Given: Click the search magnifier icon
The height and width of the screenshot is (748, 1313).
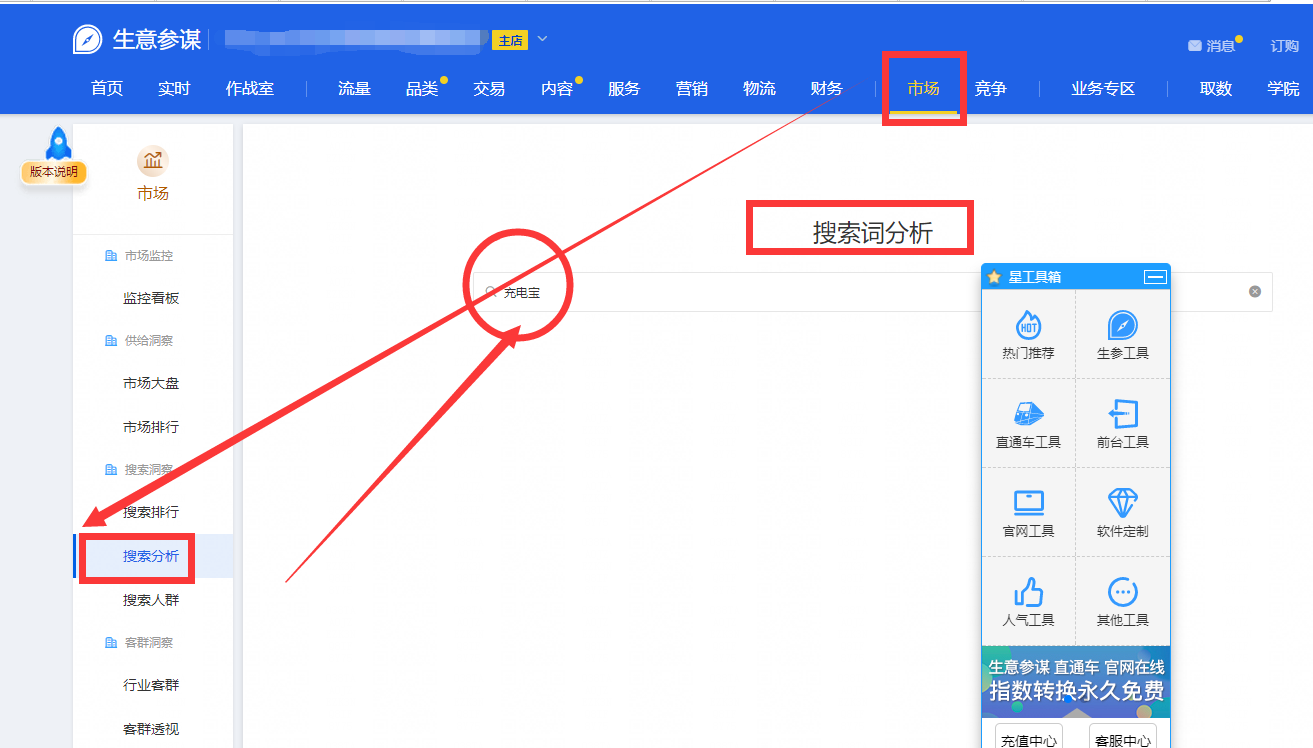Looking at the screenshot, I should [491, 292].
